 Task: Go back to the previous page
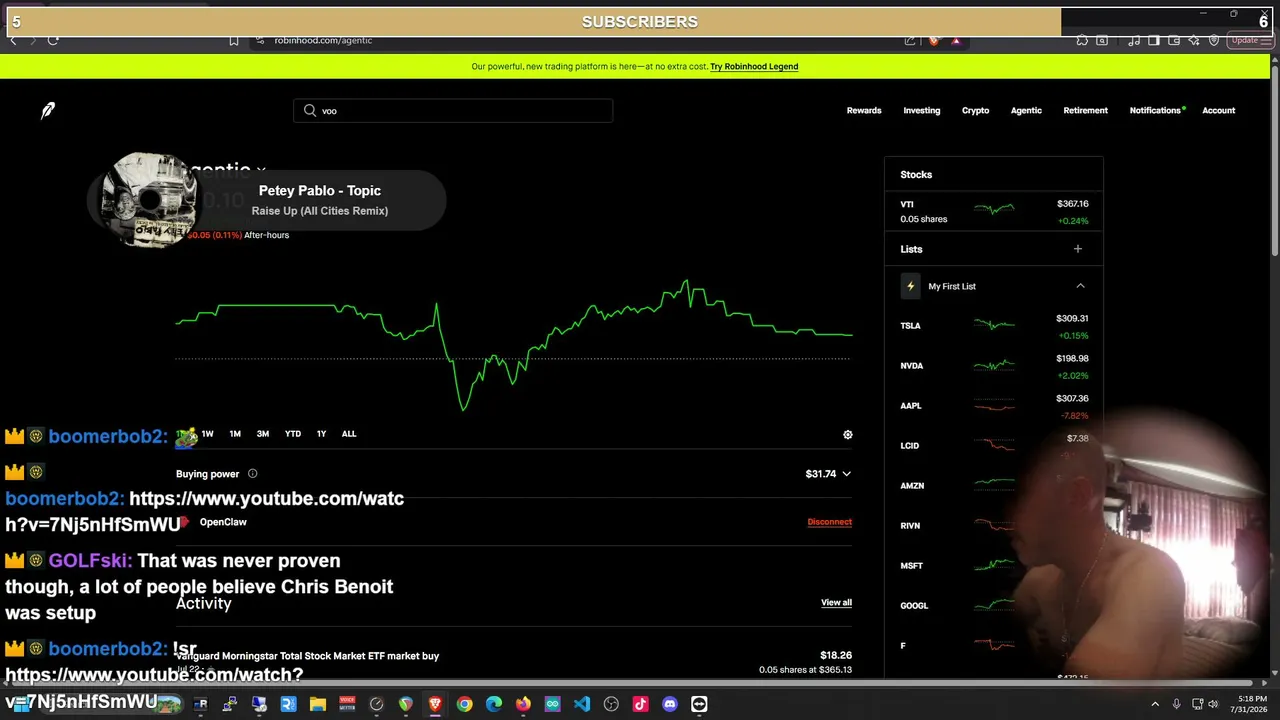(x=13, y=41)
